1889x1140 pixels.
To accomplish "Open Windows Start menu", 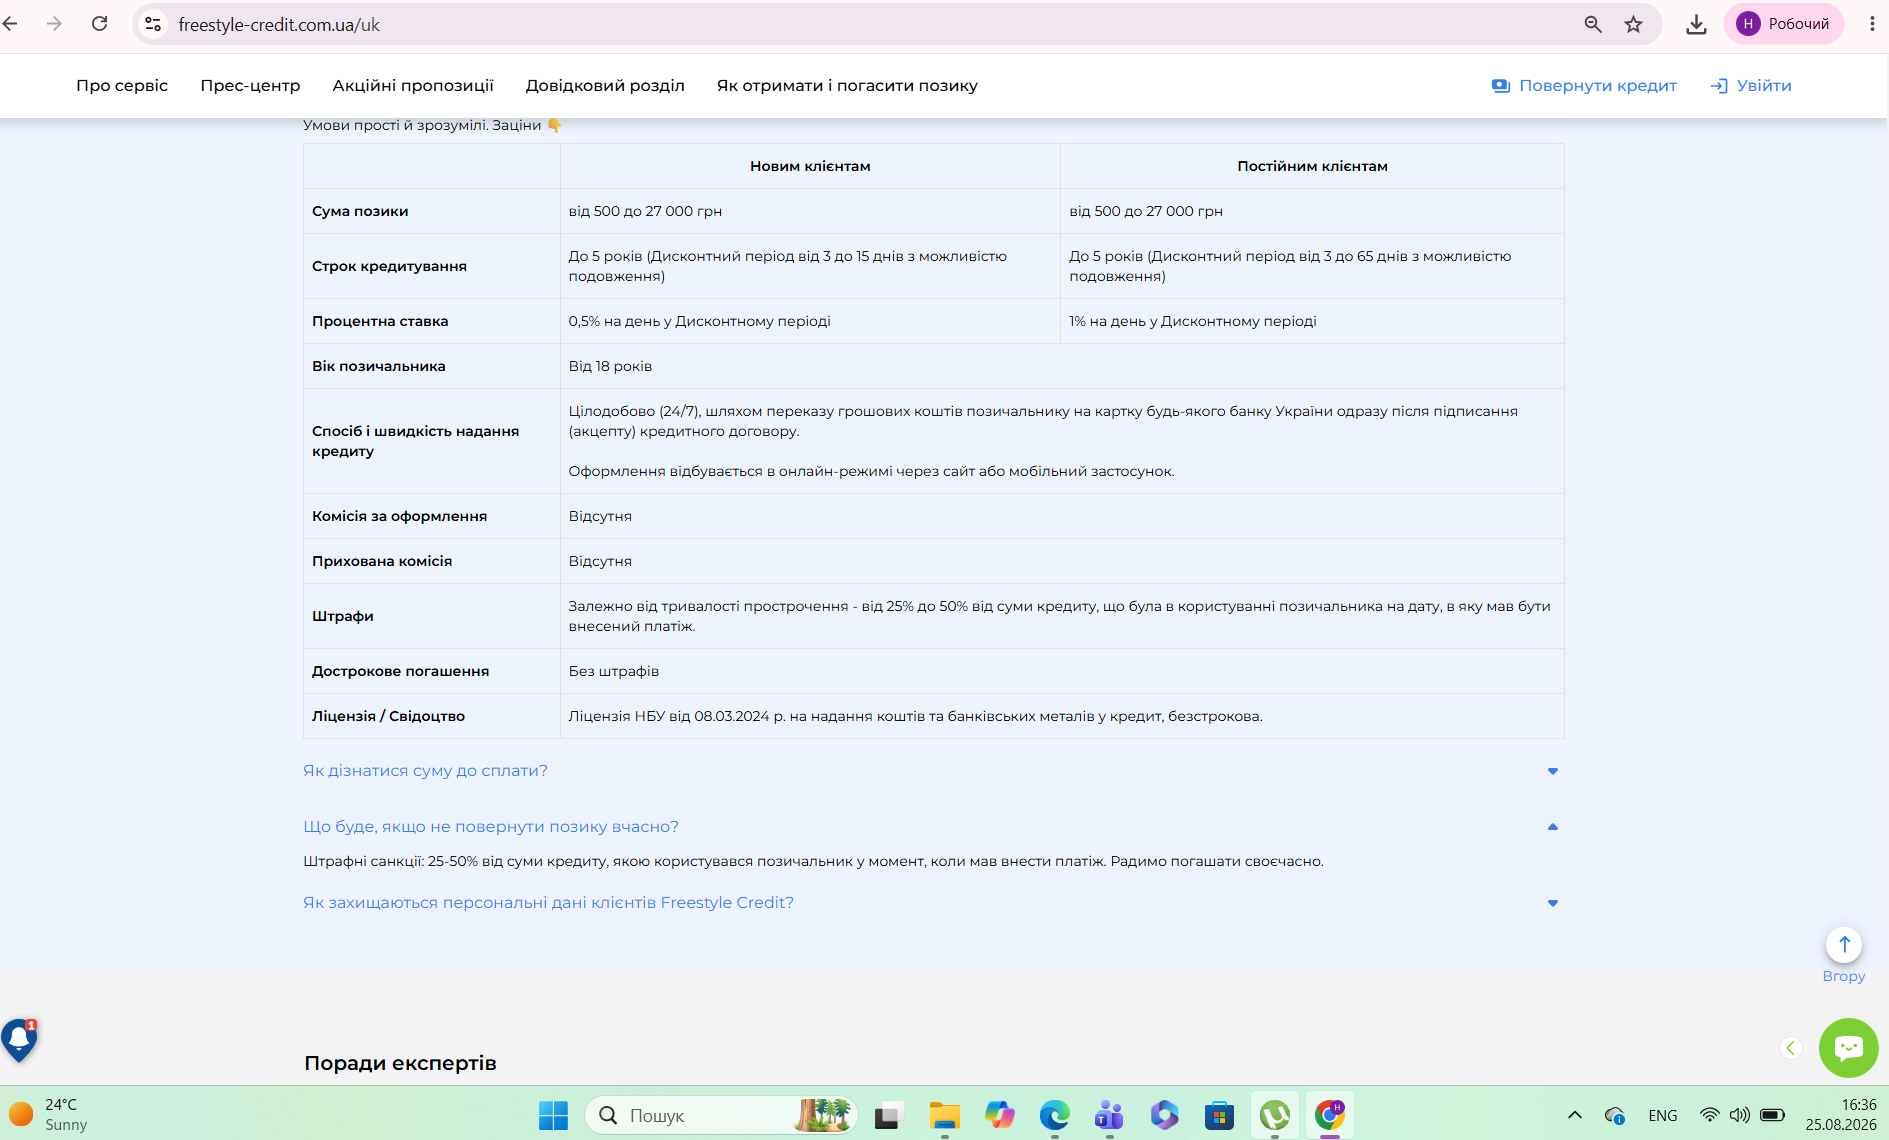I will click(553, 1115).
